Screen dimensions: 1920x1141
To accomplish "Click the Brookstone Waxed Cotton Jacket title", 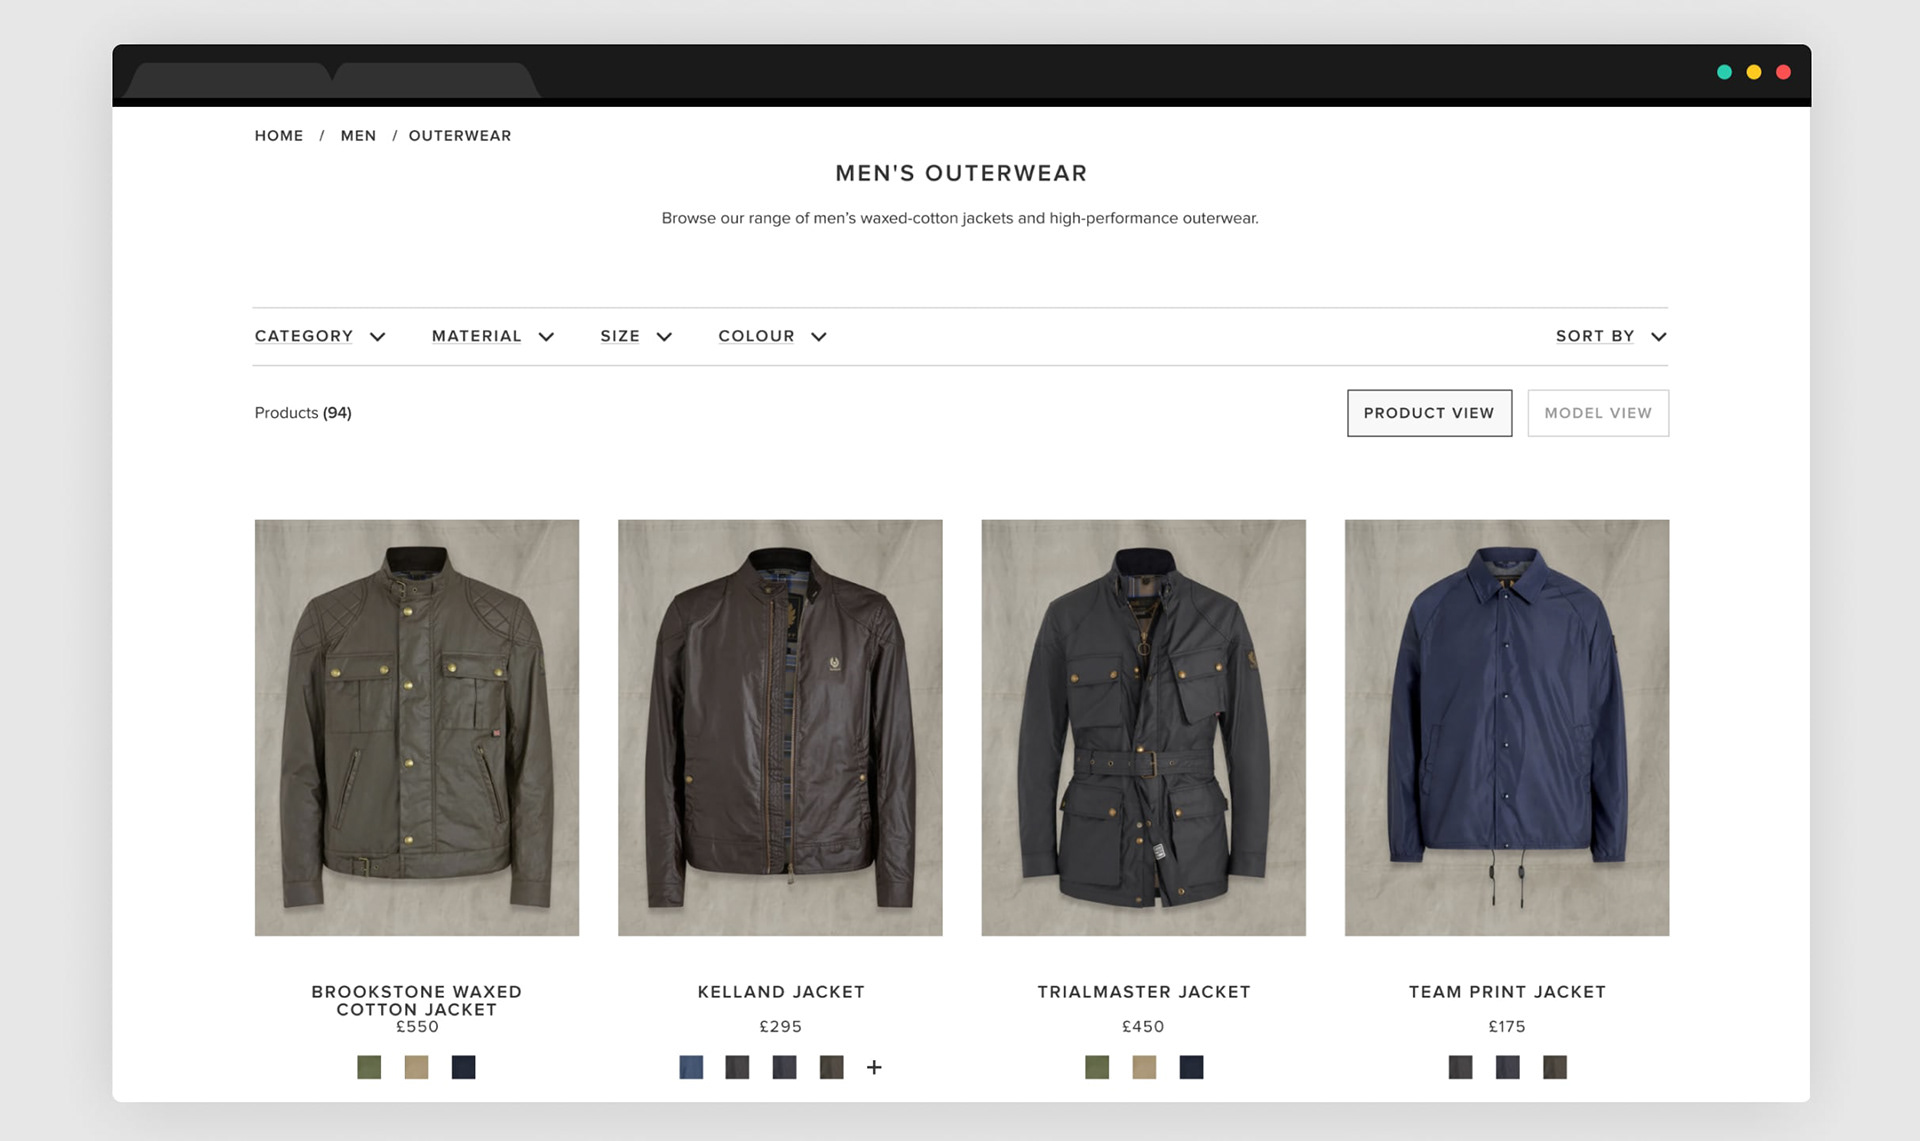I will point(417,1001).
